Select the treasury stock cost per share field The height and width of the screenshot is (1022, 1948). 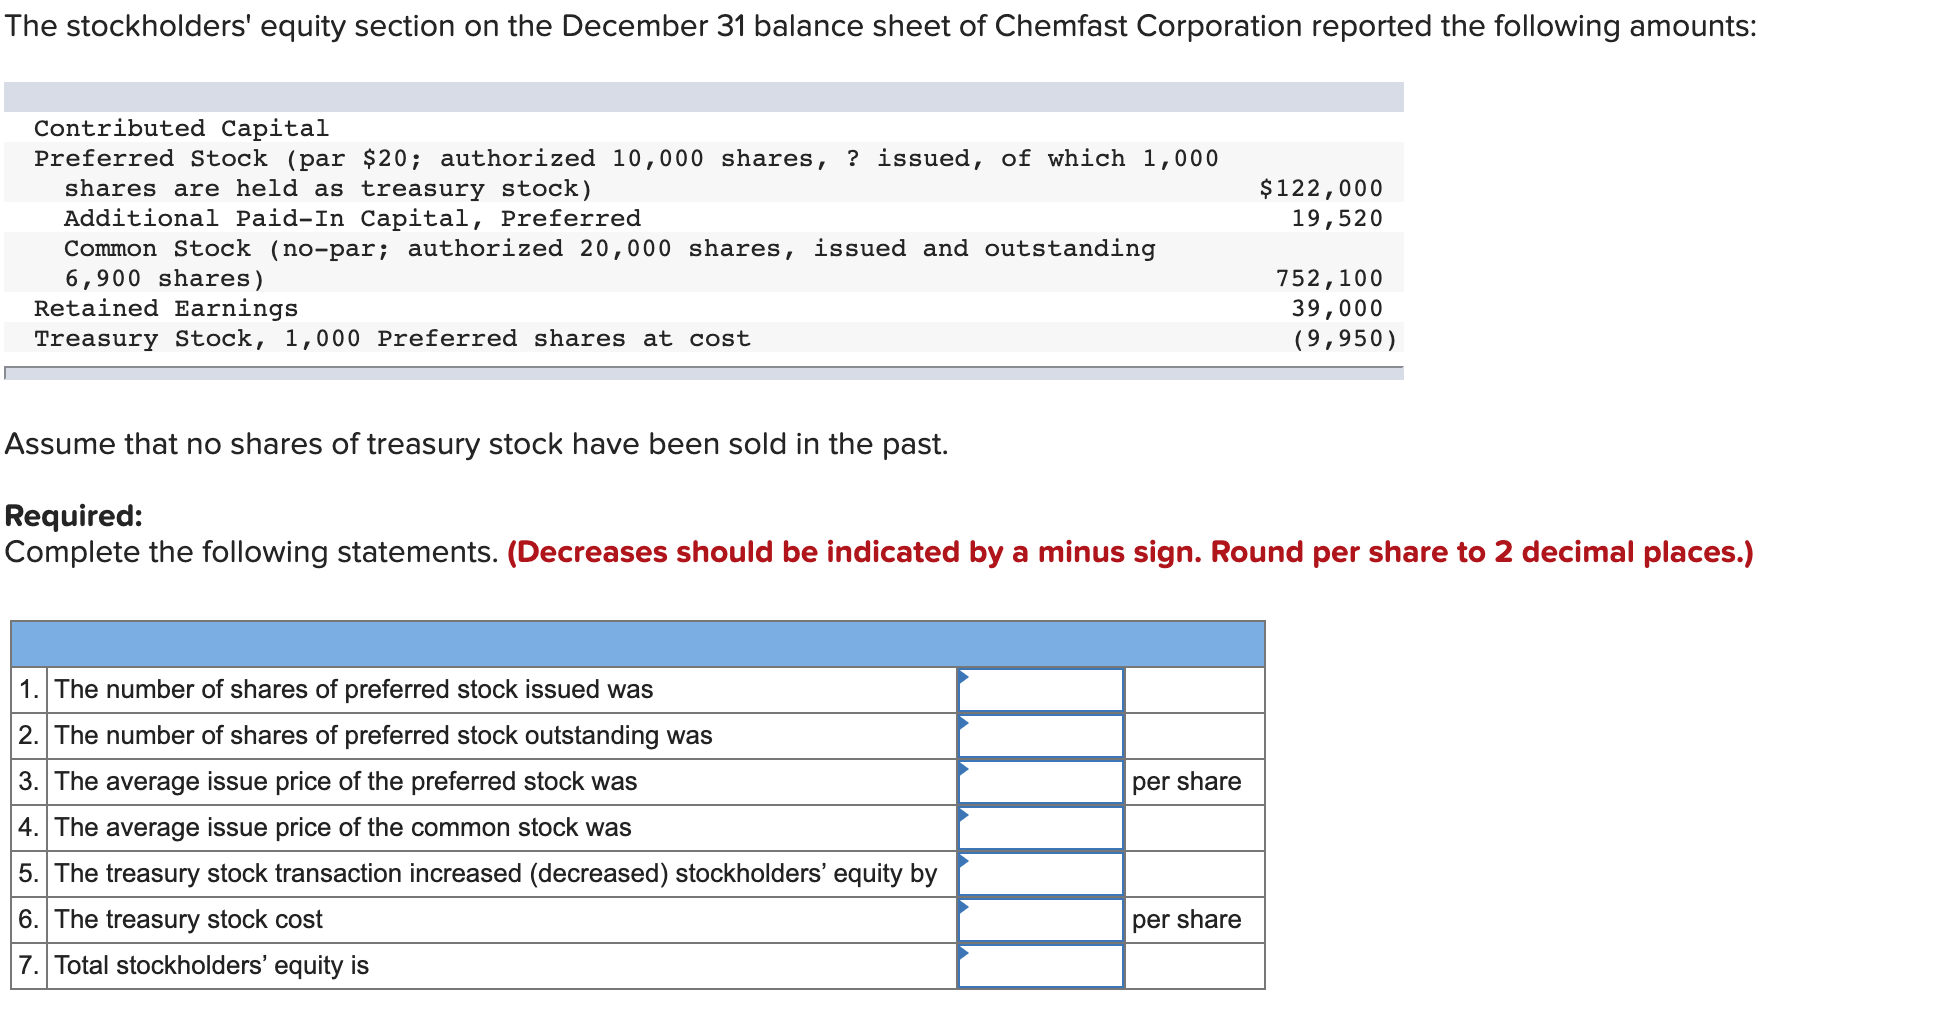click(x=1041, y=920)
